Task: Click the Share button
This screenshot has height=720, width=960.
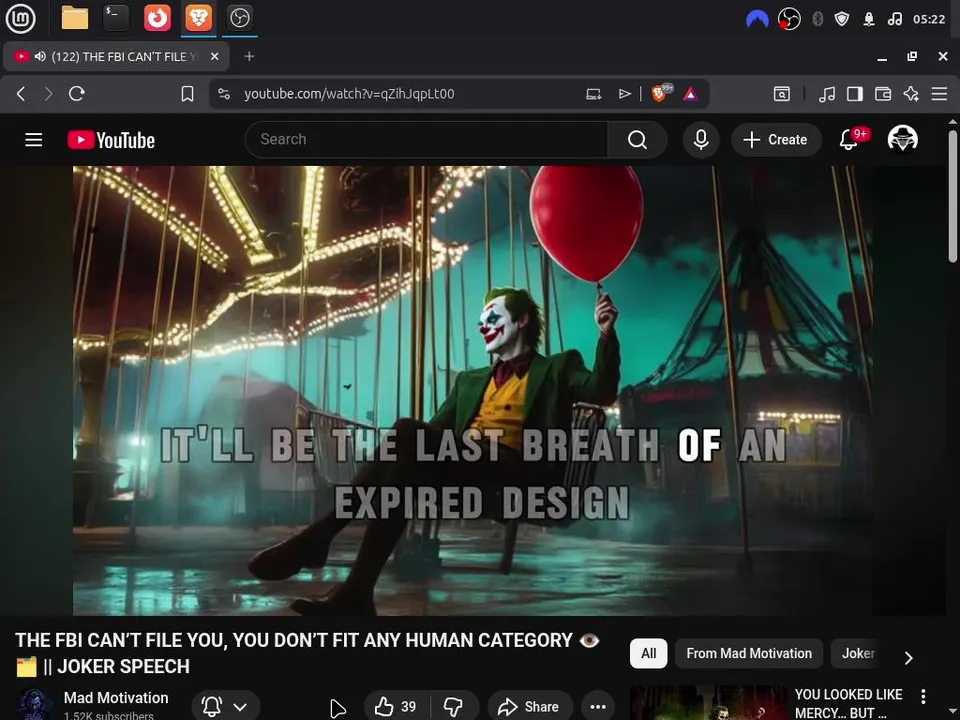Action: coord(530,707)
